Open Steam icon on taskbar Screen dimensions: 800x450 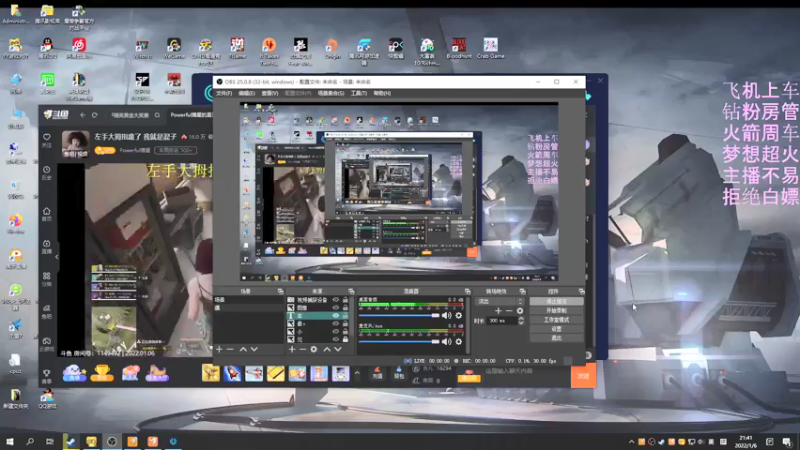point(70,442)
